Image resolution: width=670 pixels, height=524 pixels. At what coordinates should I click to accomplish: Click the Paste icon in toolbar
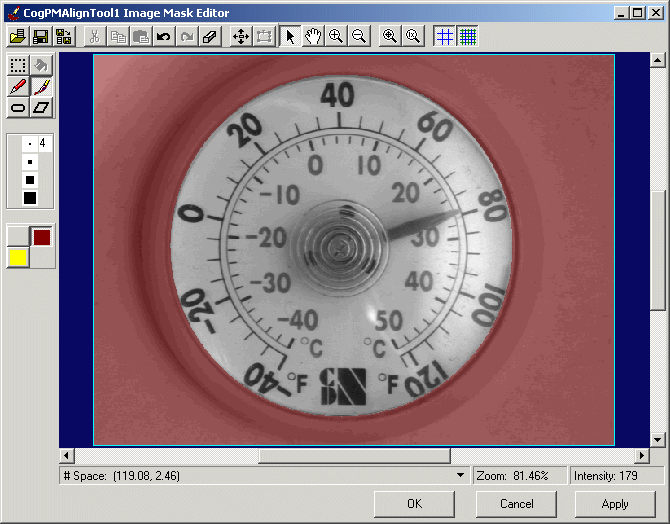141,36
